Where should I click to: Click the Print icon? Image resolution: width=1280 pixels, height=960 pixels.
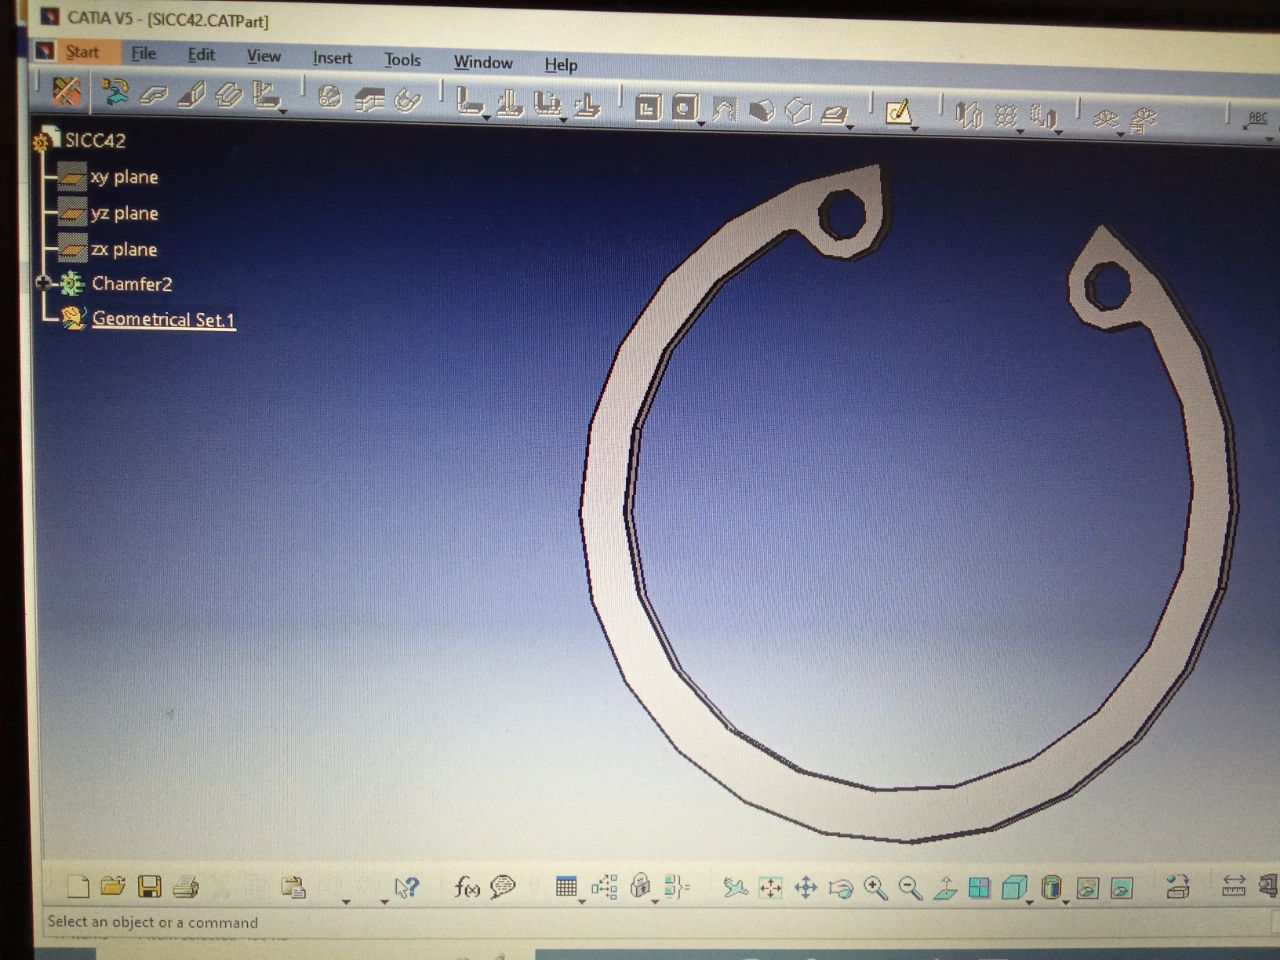(186, 887)
